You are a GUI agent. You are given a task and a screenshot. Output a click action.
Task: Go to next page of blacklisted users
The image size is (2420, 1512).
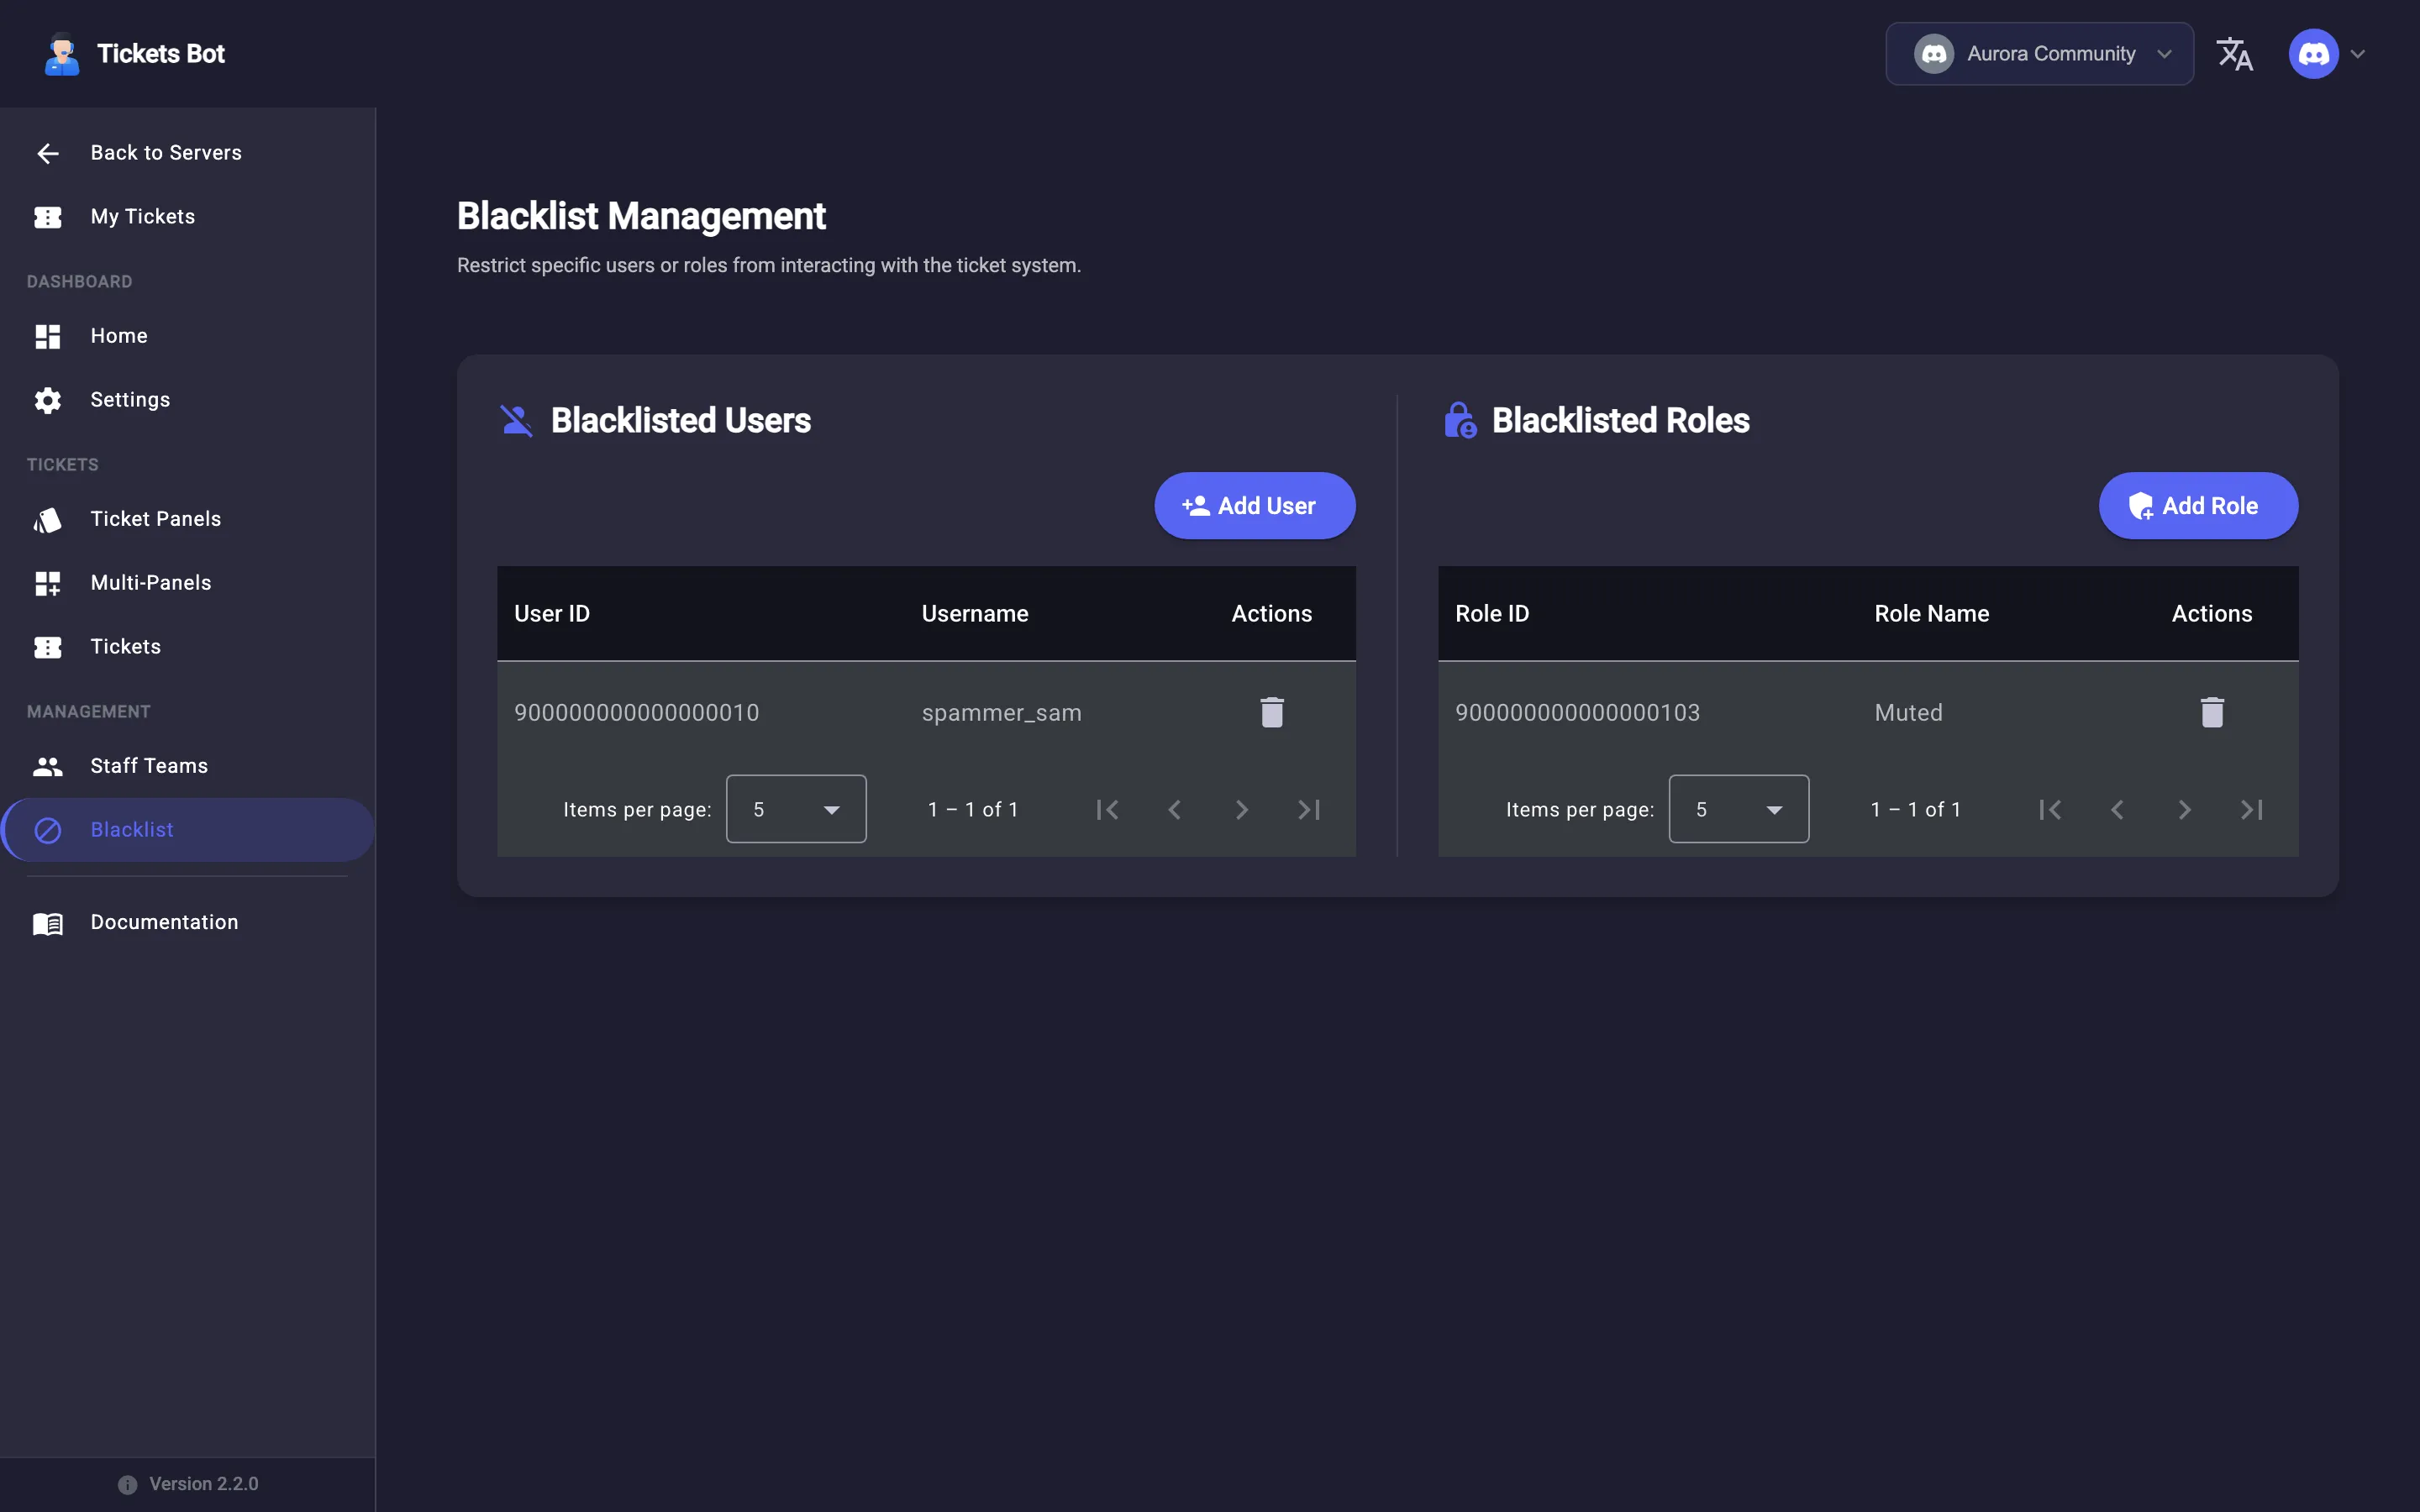[x=1241, y=810]
